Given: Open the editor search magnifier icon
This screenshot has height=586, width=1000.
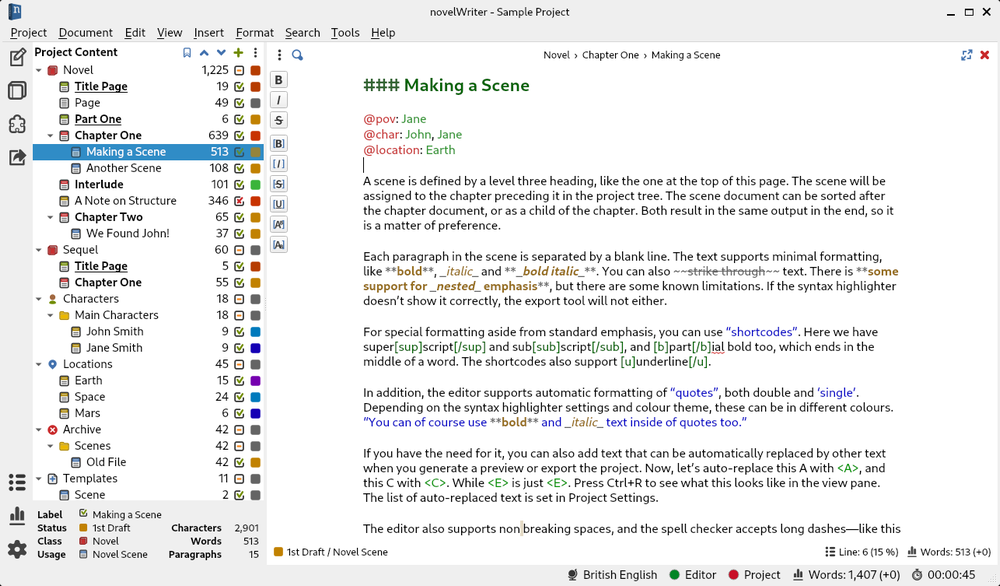Looking at the screenshot, I should (x=297, y=55).
